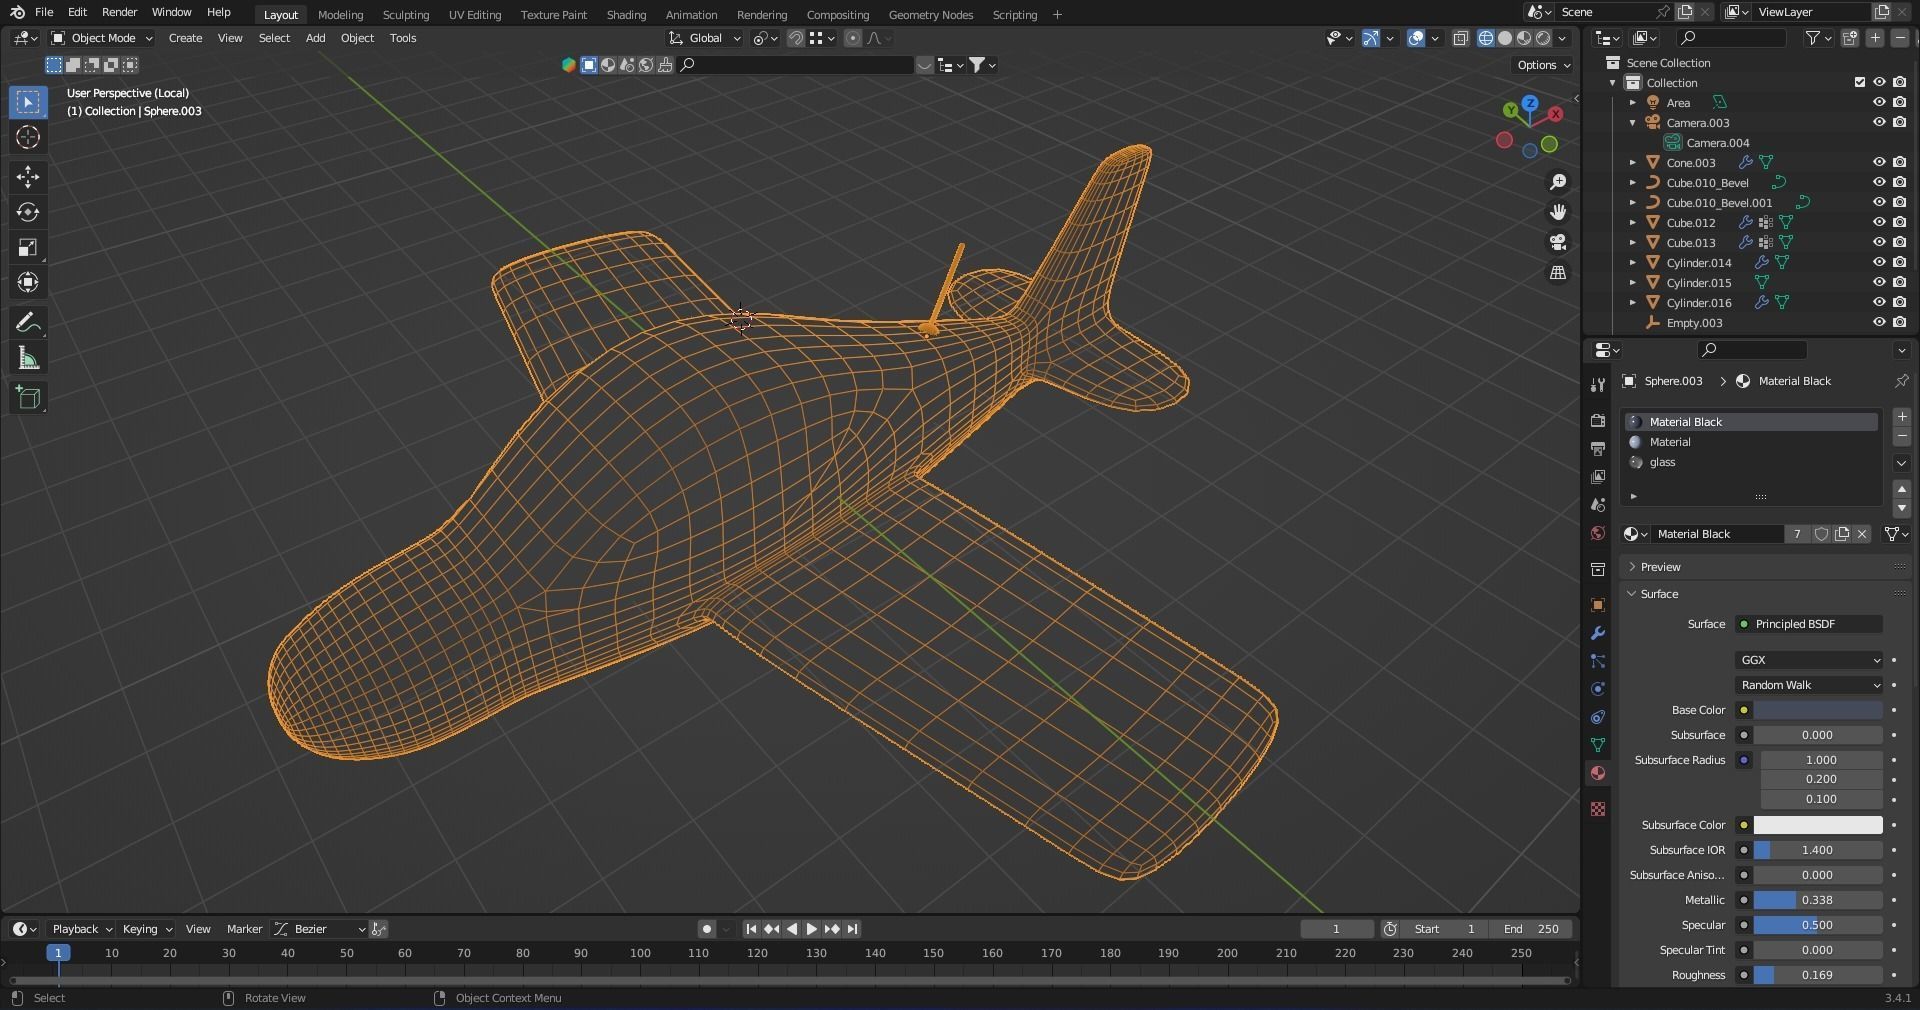Select the Cursor tool in toolbar
The image size is (1920, 1010).
click(x=28, y=137)
